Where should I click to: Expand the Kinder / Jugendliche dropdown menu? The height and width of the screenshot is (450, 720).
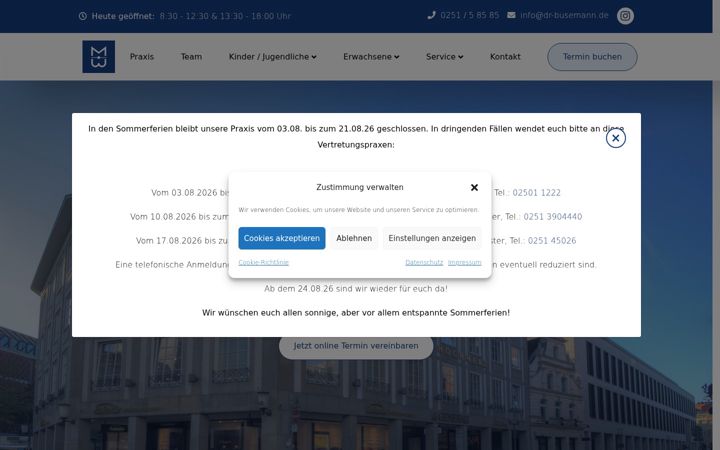click(273, 57)
